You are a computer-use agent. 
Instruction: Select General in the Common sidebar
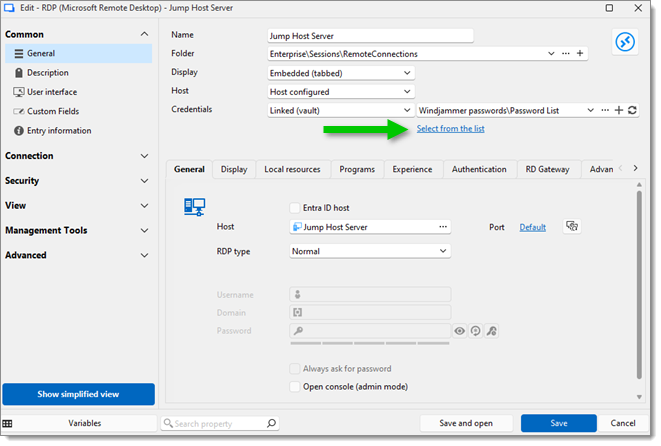(x=78, y=54)
